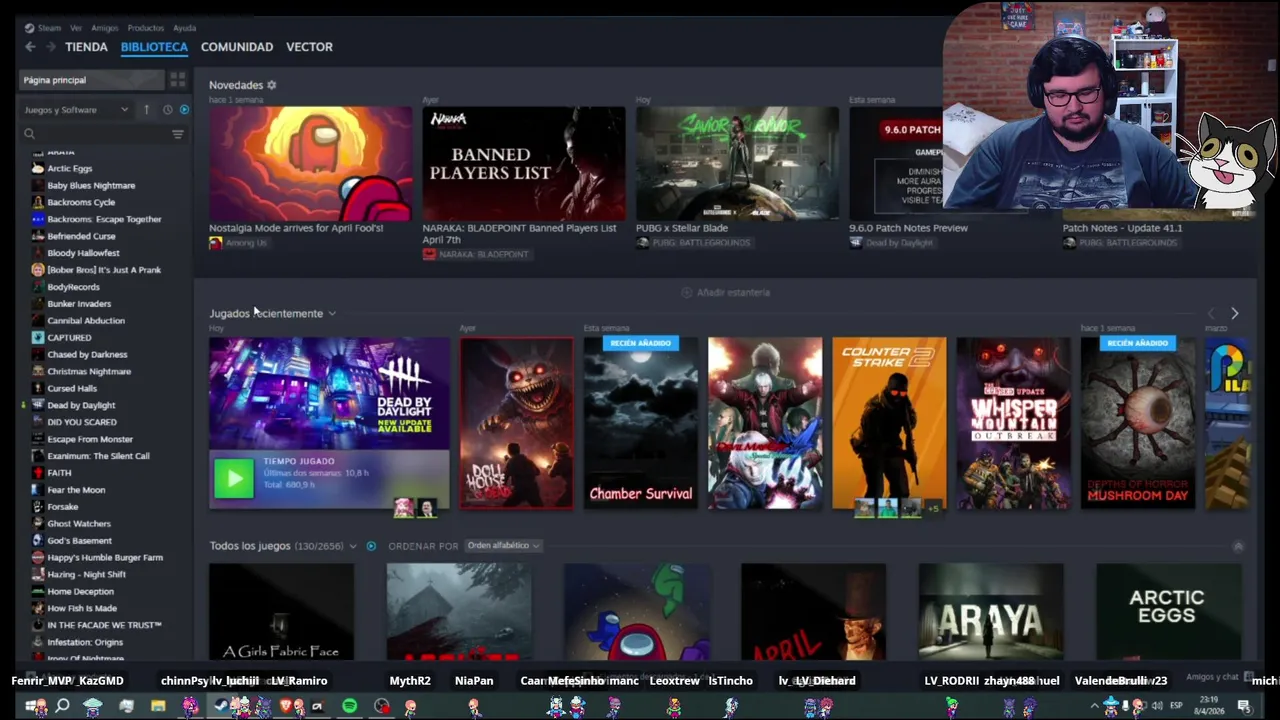Switch library to grid collections view
Screen dimensions: 1280x720
[x=177, y=80]
